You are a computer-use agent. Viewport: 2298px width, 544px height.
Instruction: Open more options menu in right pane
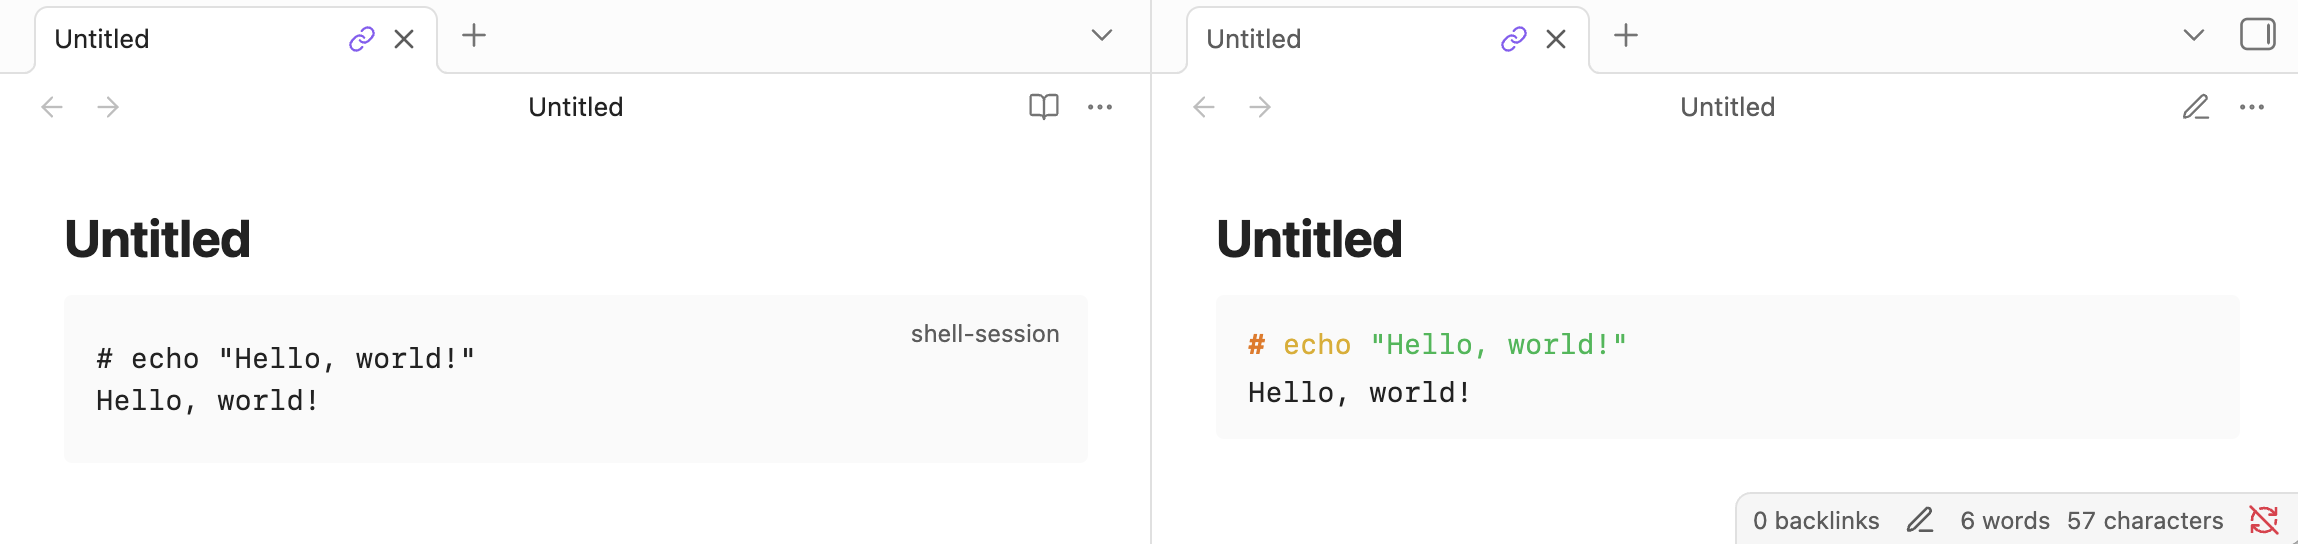click(2252, 107)
